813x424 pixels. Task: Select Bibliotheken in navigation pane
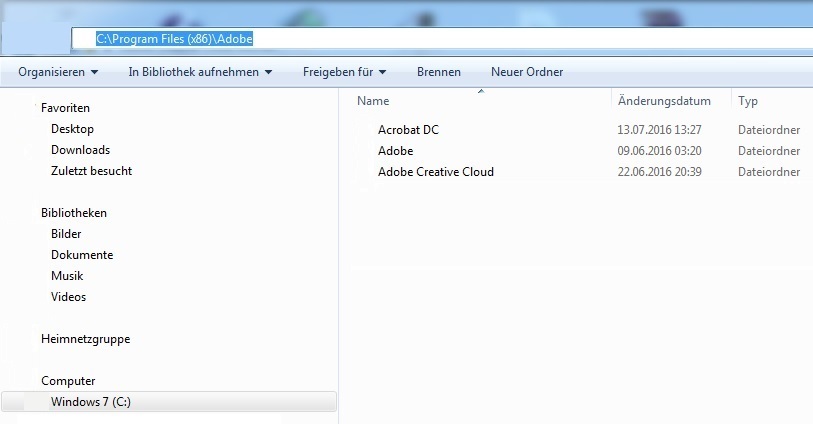(74, 213)
